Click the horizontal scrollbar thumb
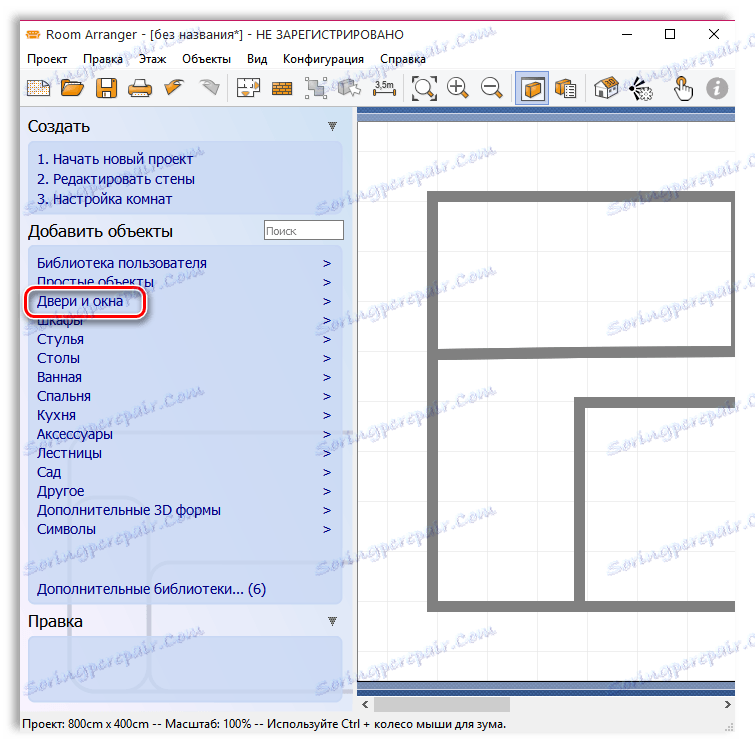The image size is (755, 752). (x=442, y=704)
